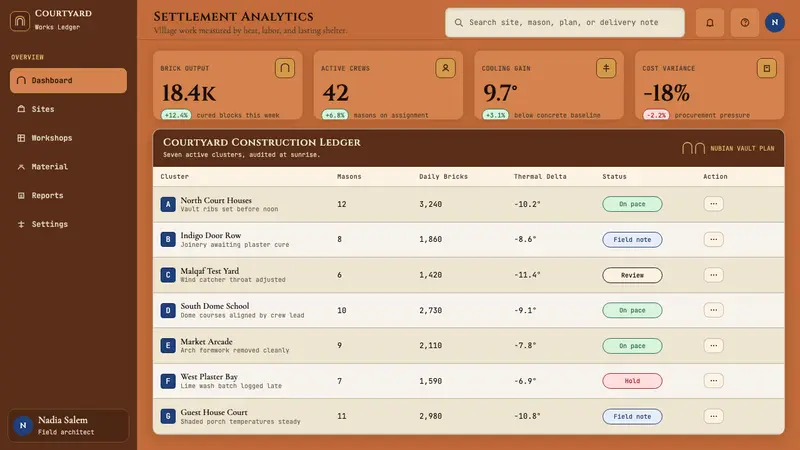Image resolution: width=800 pixels, height=450 pixels.
Task: Click daily bricks value 3,240
Action: pyautogui.click(x=431, y=204)
